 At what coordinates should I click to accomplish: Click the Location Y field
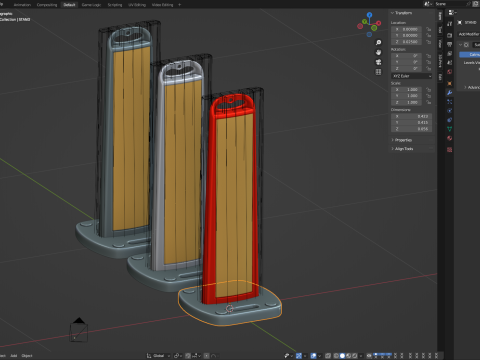[407, 35]
